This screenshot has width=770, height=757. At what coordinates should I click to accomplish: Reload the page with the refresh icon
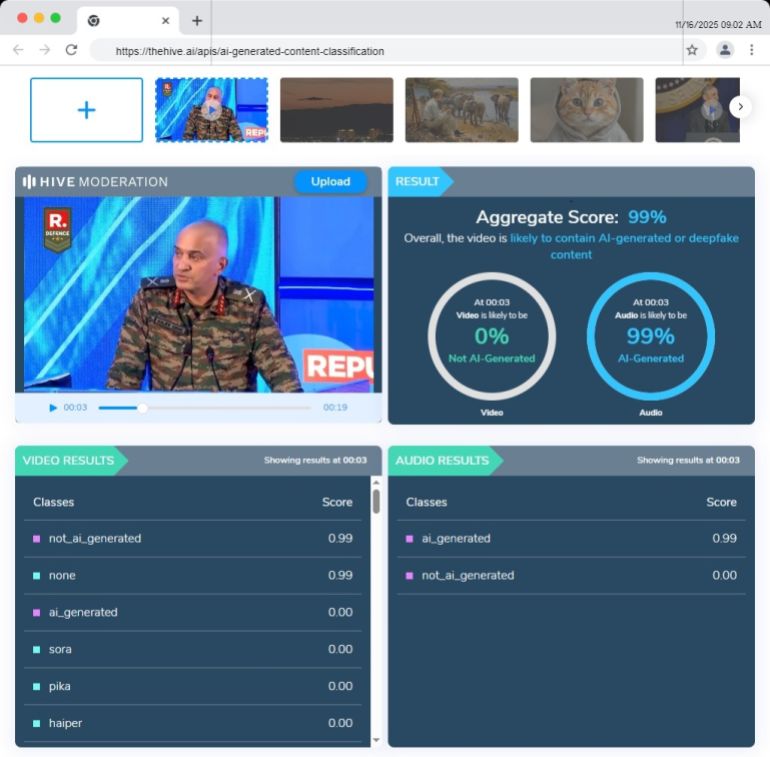[72, 50]
